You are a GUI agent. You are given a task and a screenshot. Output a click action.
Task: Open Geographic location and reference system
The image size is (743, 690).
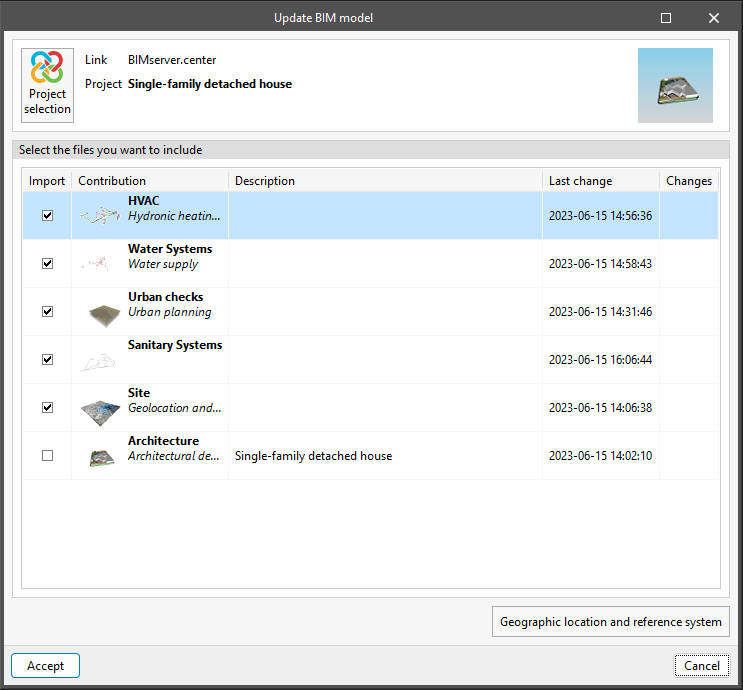coord(611,622)
